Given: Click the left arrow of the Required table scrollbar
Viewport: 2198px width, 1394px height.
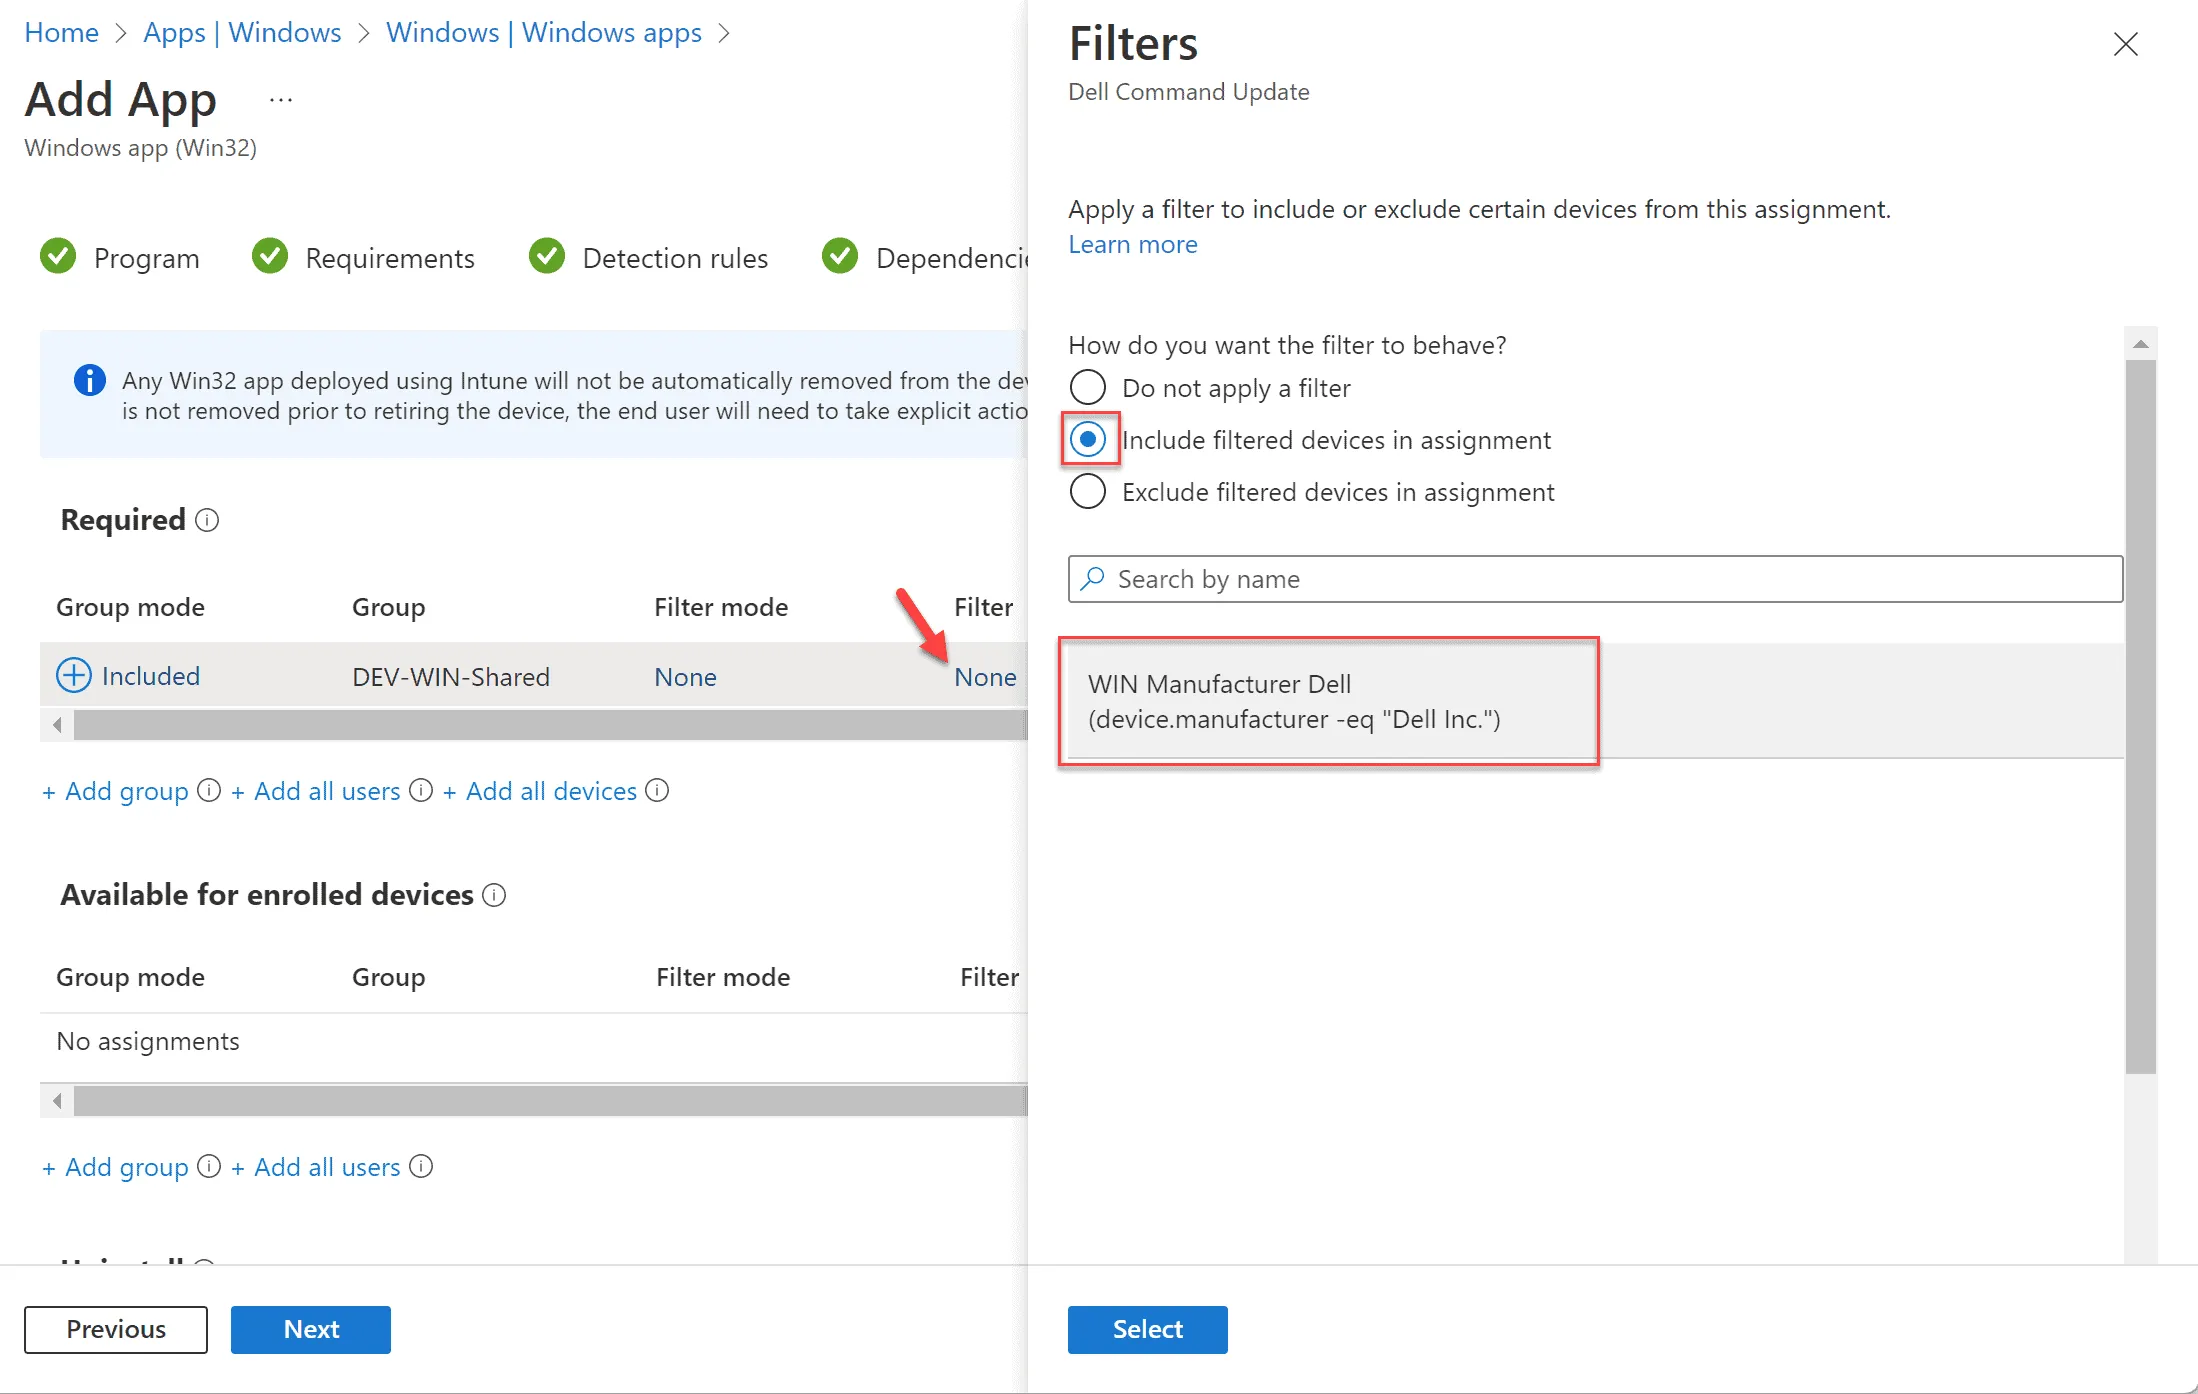Looking at the screenshot, I should click(x=57, y=725).
